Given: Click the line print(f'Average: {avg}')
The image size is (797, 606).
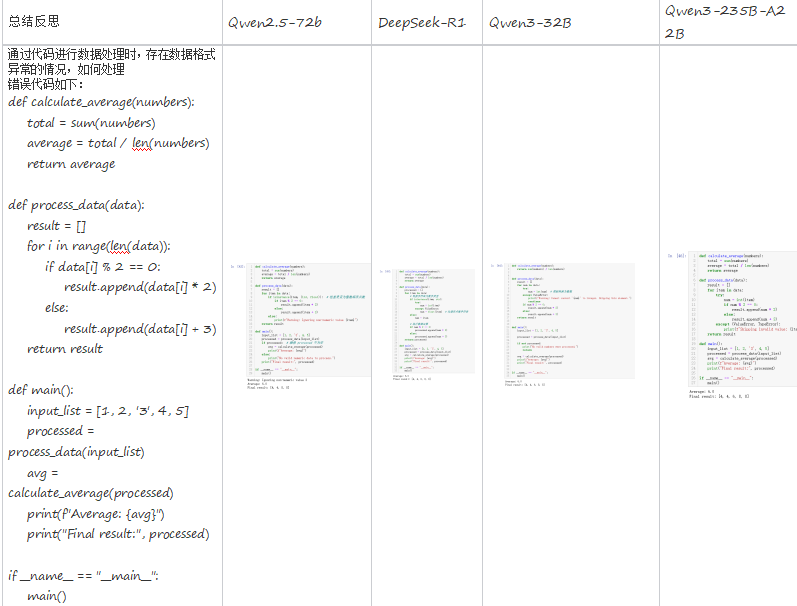Looking at the screenshot, I should click(96, 514).
